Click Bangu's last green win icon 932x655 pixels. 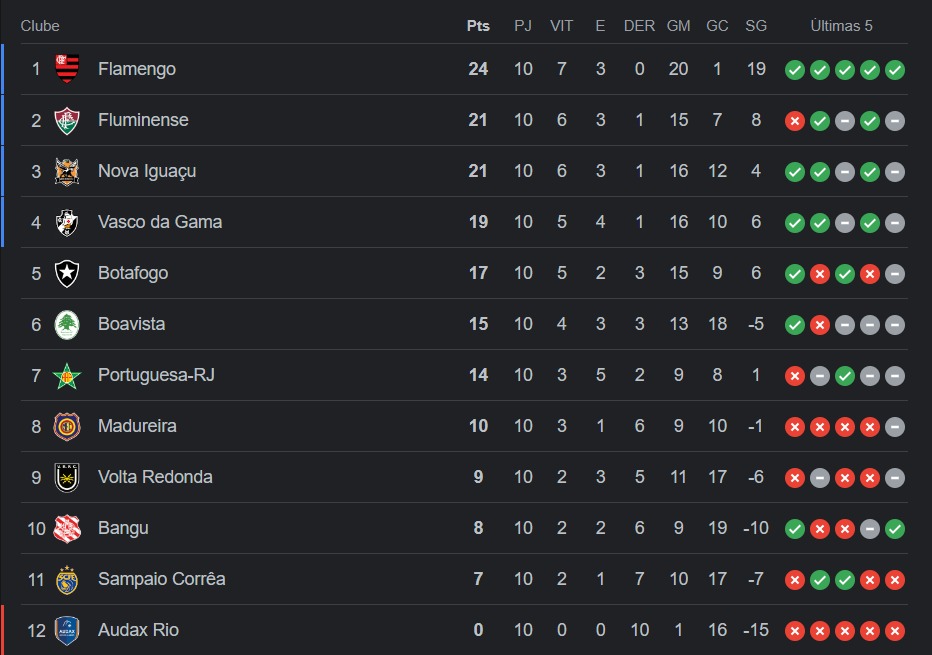[x=895, y=529]
